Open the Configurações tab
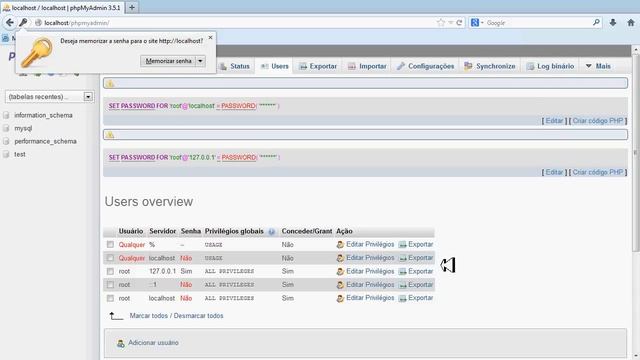The image size is (640, 360). click(425, 66)
